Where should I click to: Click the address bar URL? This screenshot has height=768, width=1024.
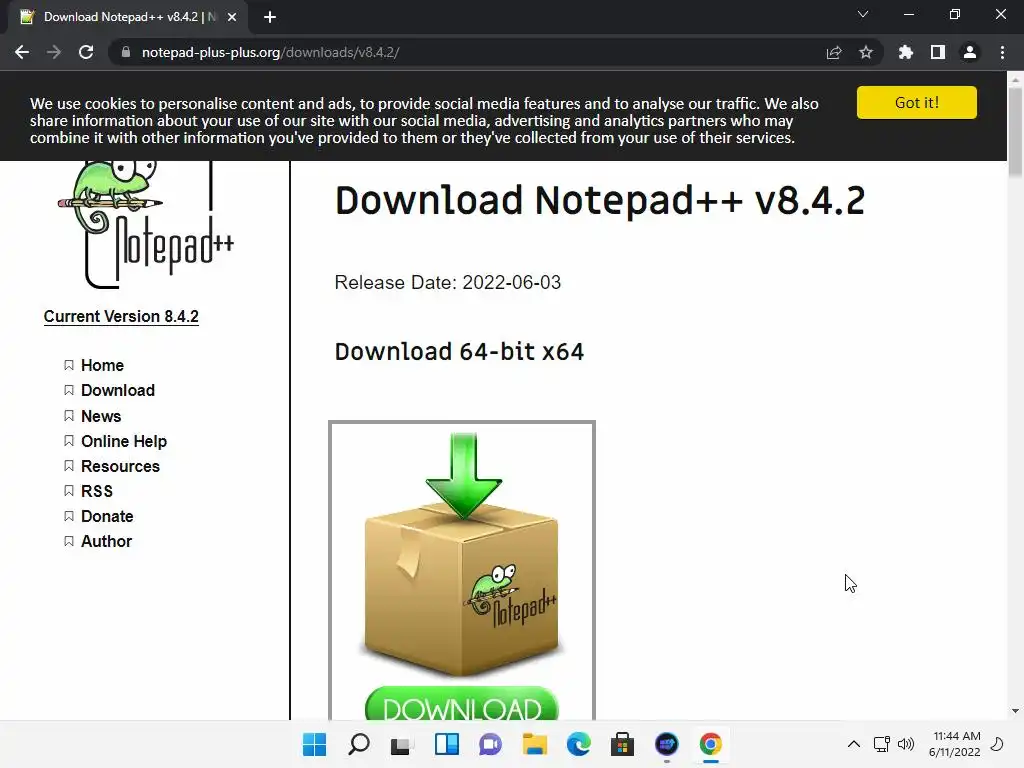[x=270, y=52]
